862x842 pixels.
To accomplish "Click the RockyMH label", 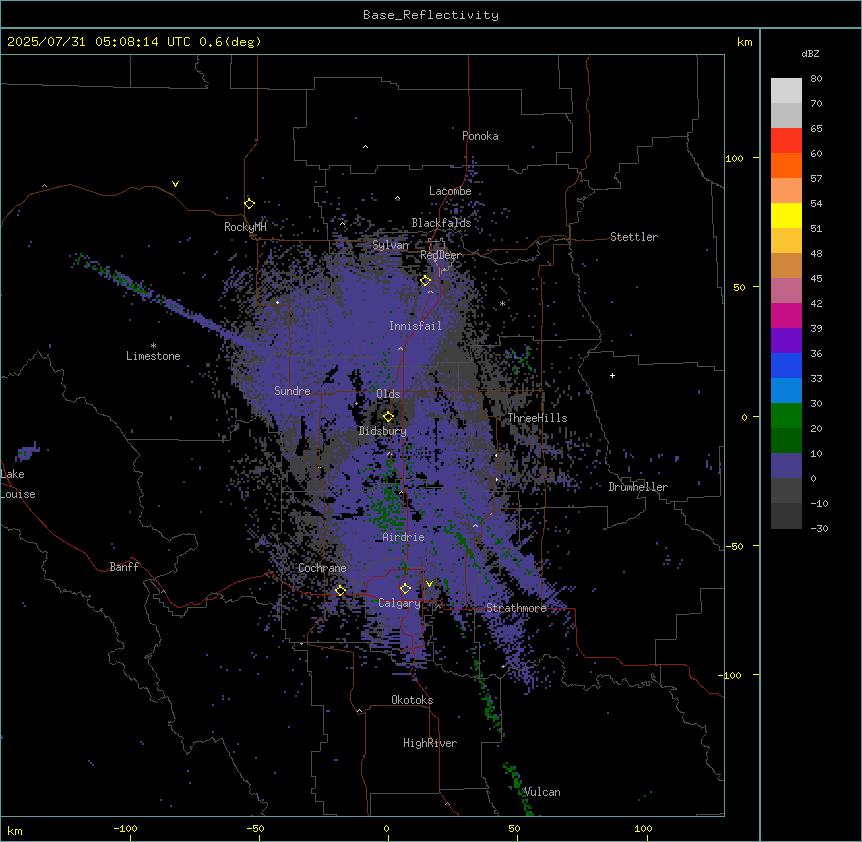I will 245,227.
